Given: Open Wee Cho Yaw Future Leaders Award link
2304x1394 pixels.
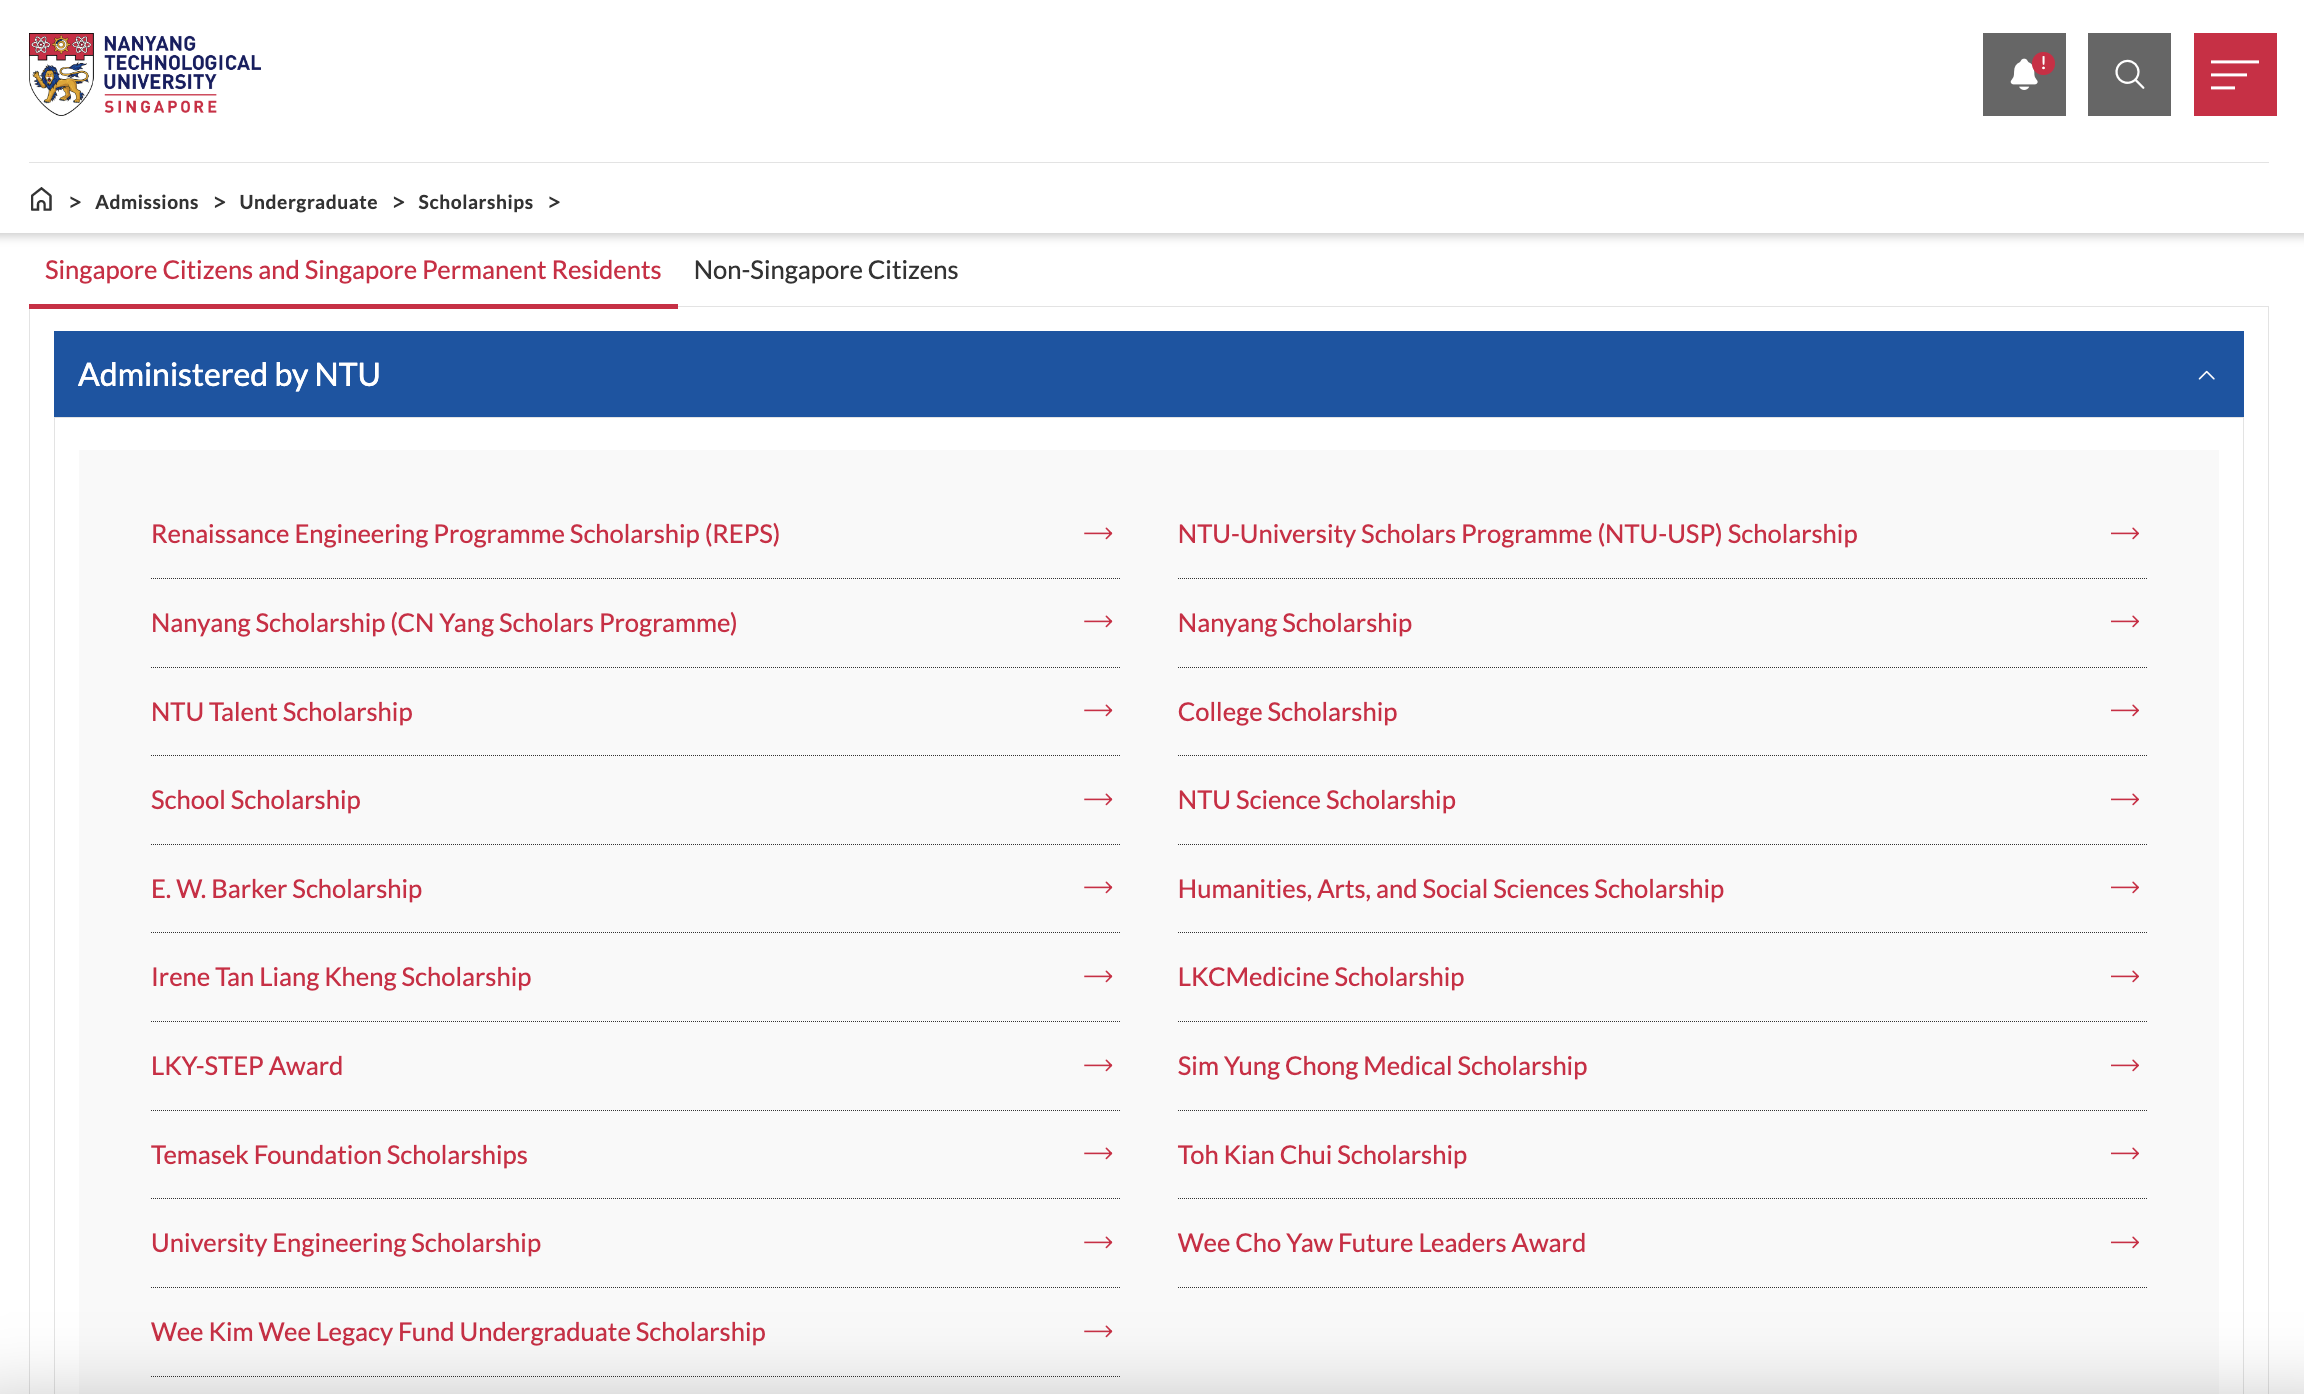Looking at the screenshot, I should (1382, 1243).
